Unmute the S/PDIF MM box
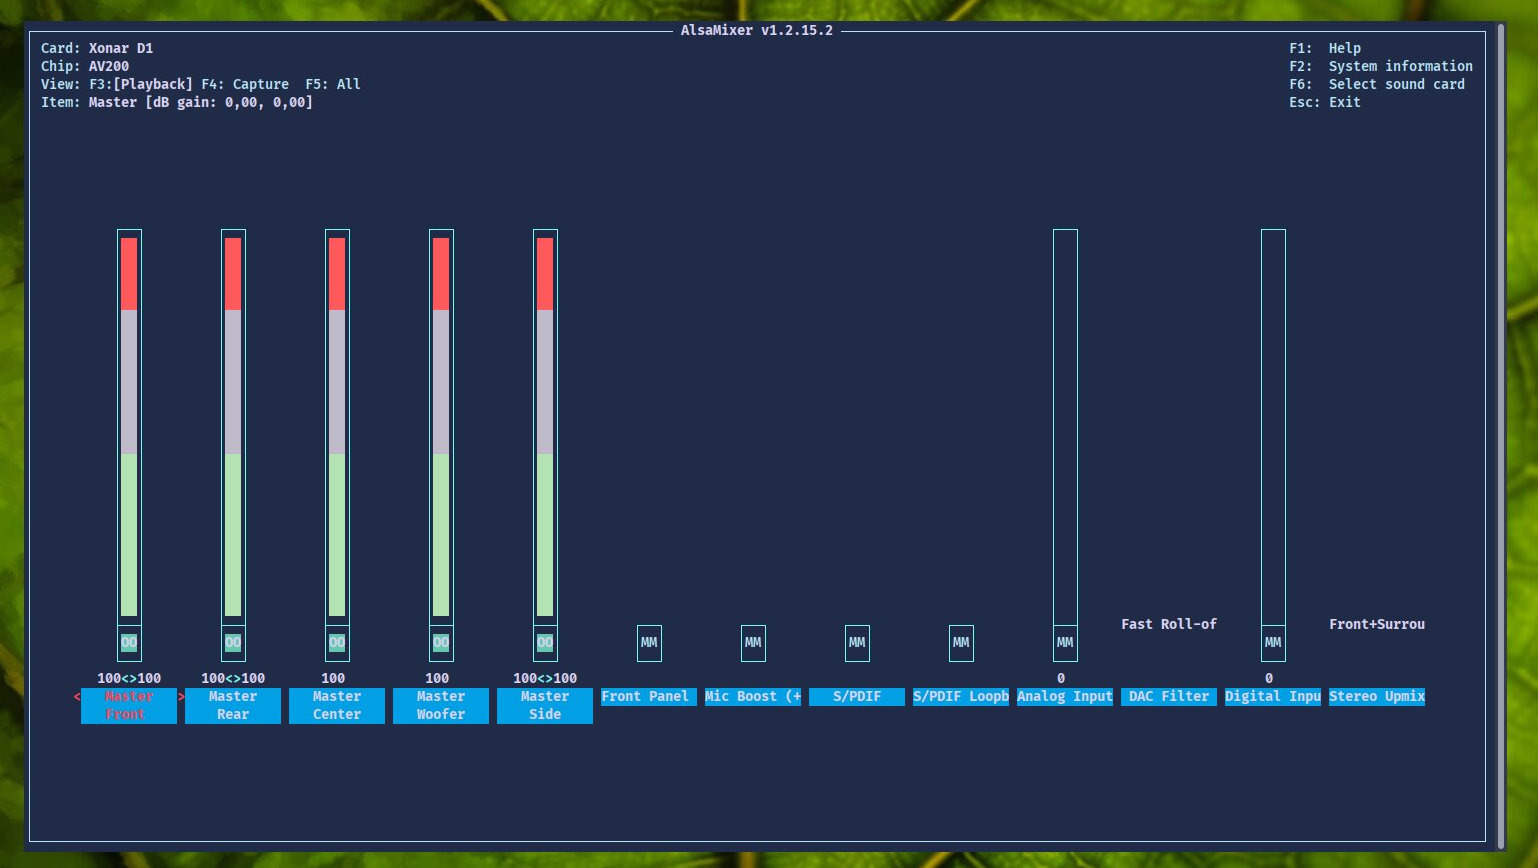 857,643
